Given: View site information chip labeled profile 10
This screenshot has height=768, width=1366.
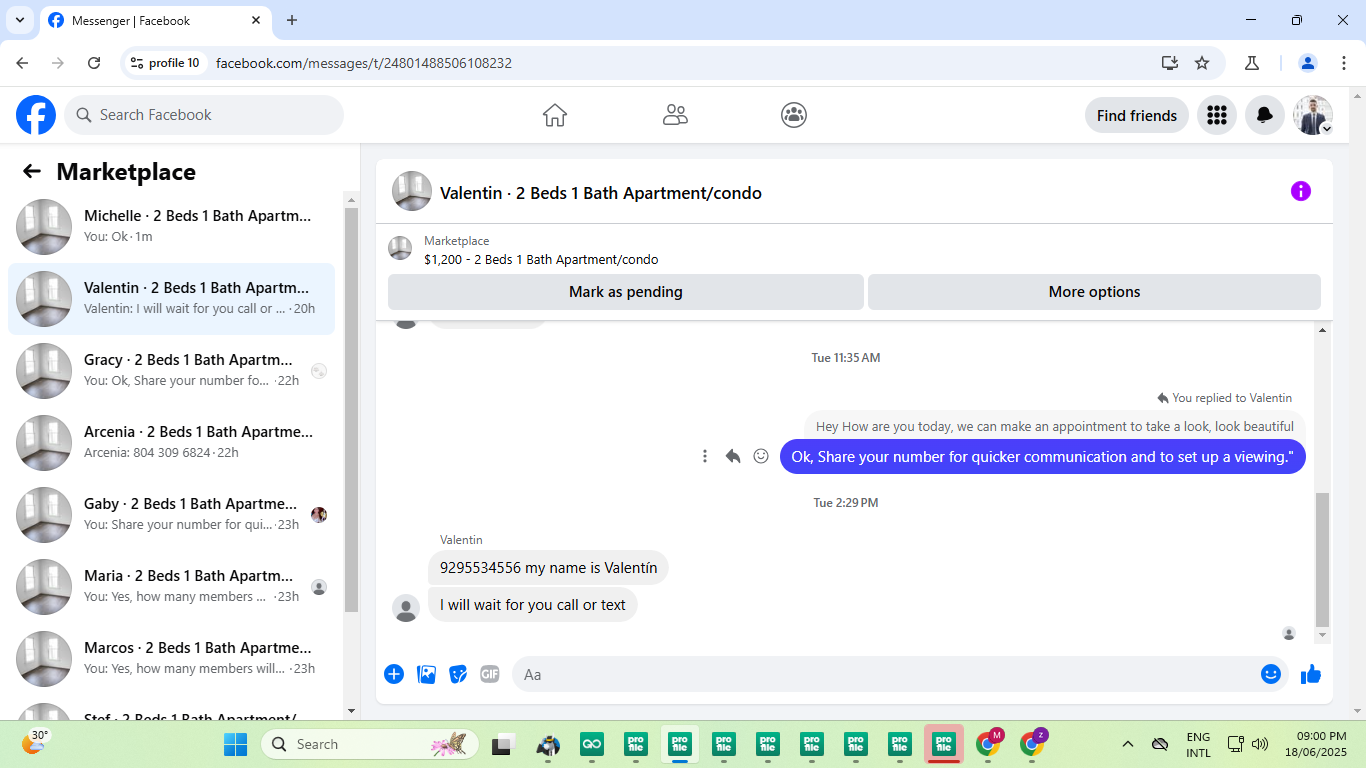Looking at the screenshot, I should 165,63.
